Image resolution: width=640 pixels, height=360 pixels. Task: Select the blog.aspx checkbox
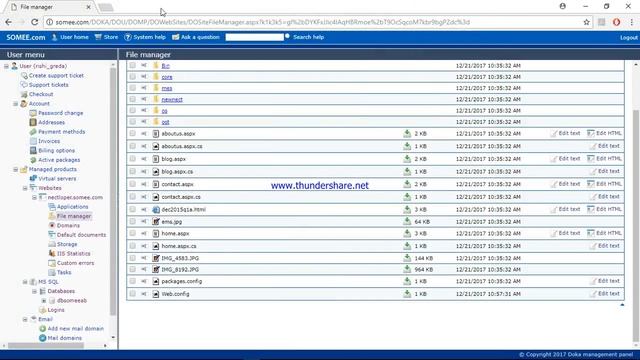[x=132, y=159]
